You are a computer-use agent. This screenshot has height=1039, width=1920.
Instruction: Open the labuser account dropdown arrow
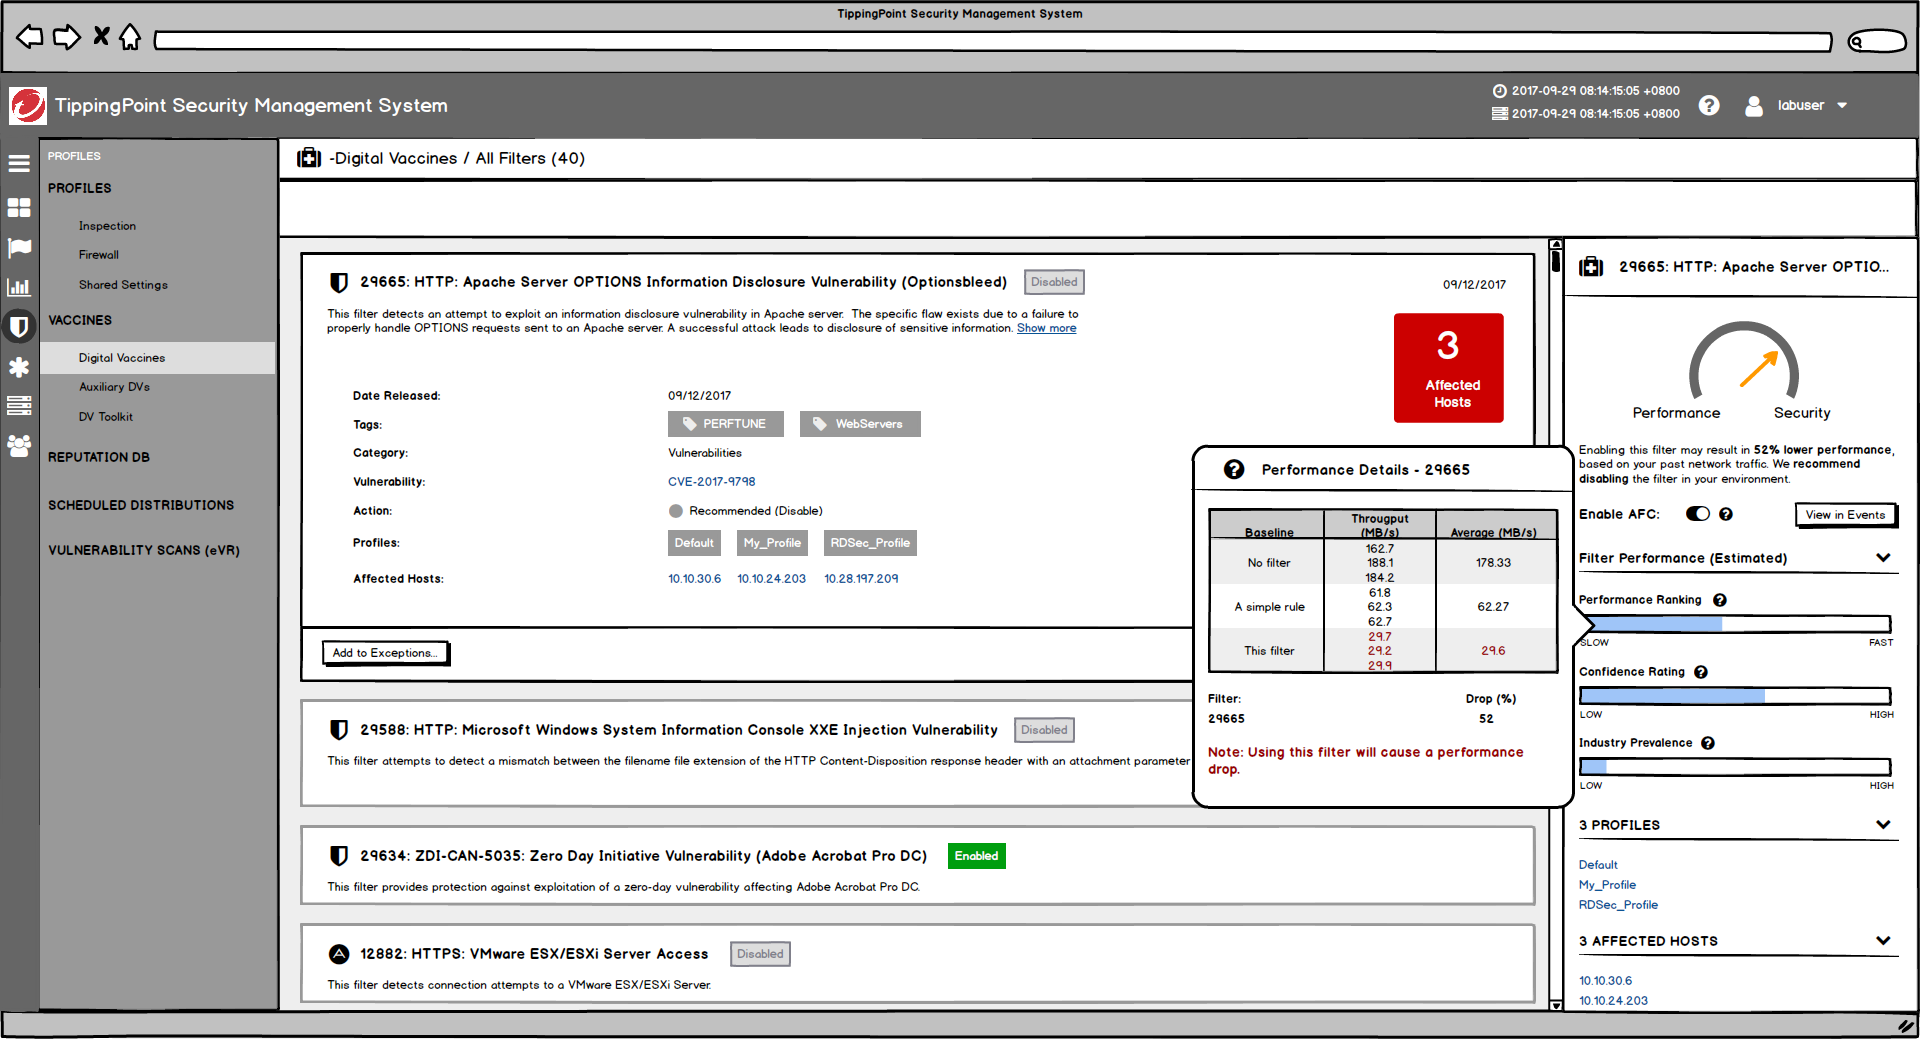[x=1842, y=105]
